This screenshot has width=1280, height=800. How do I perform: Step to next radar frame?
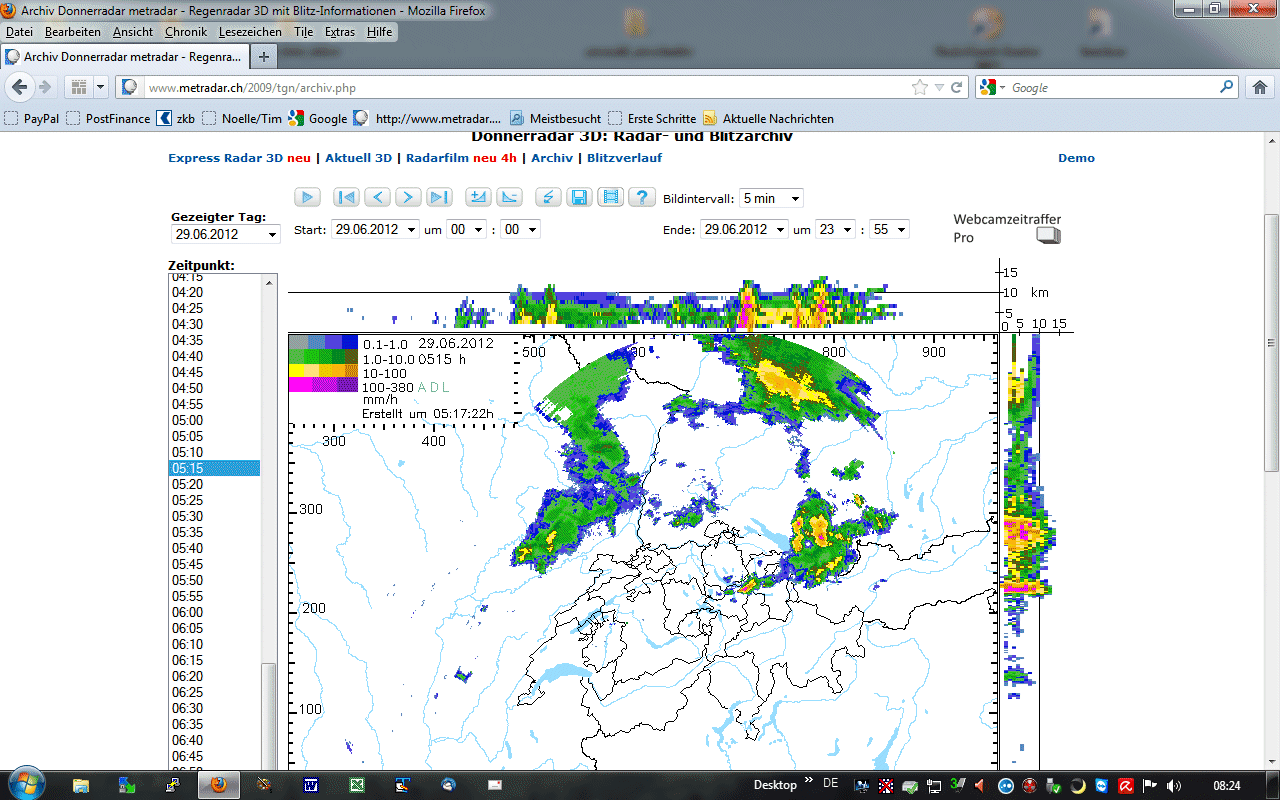click(408, 198)
